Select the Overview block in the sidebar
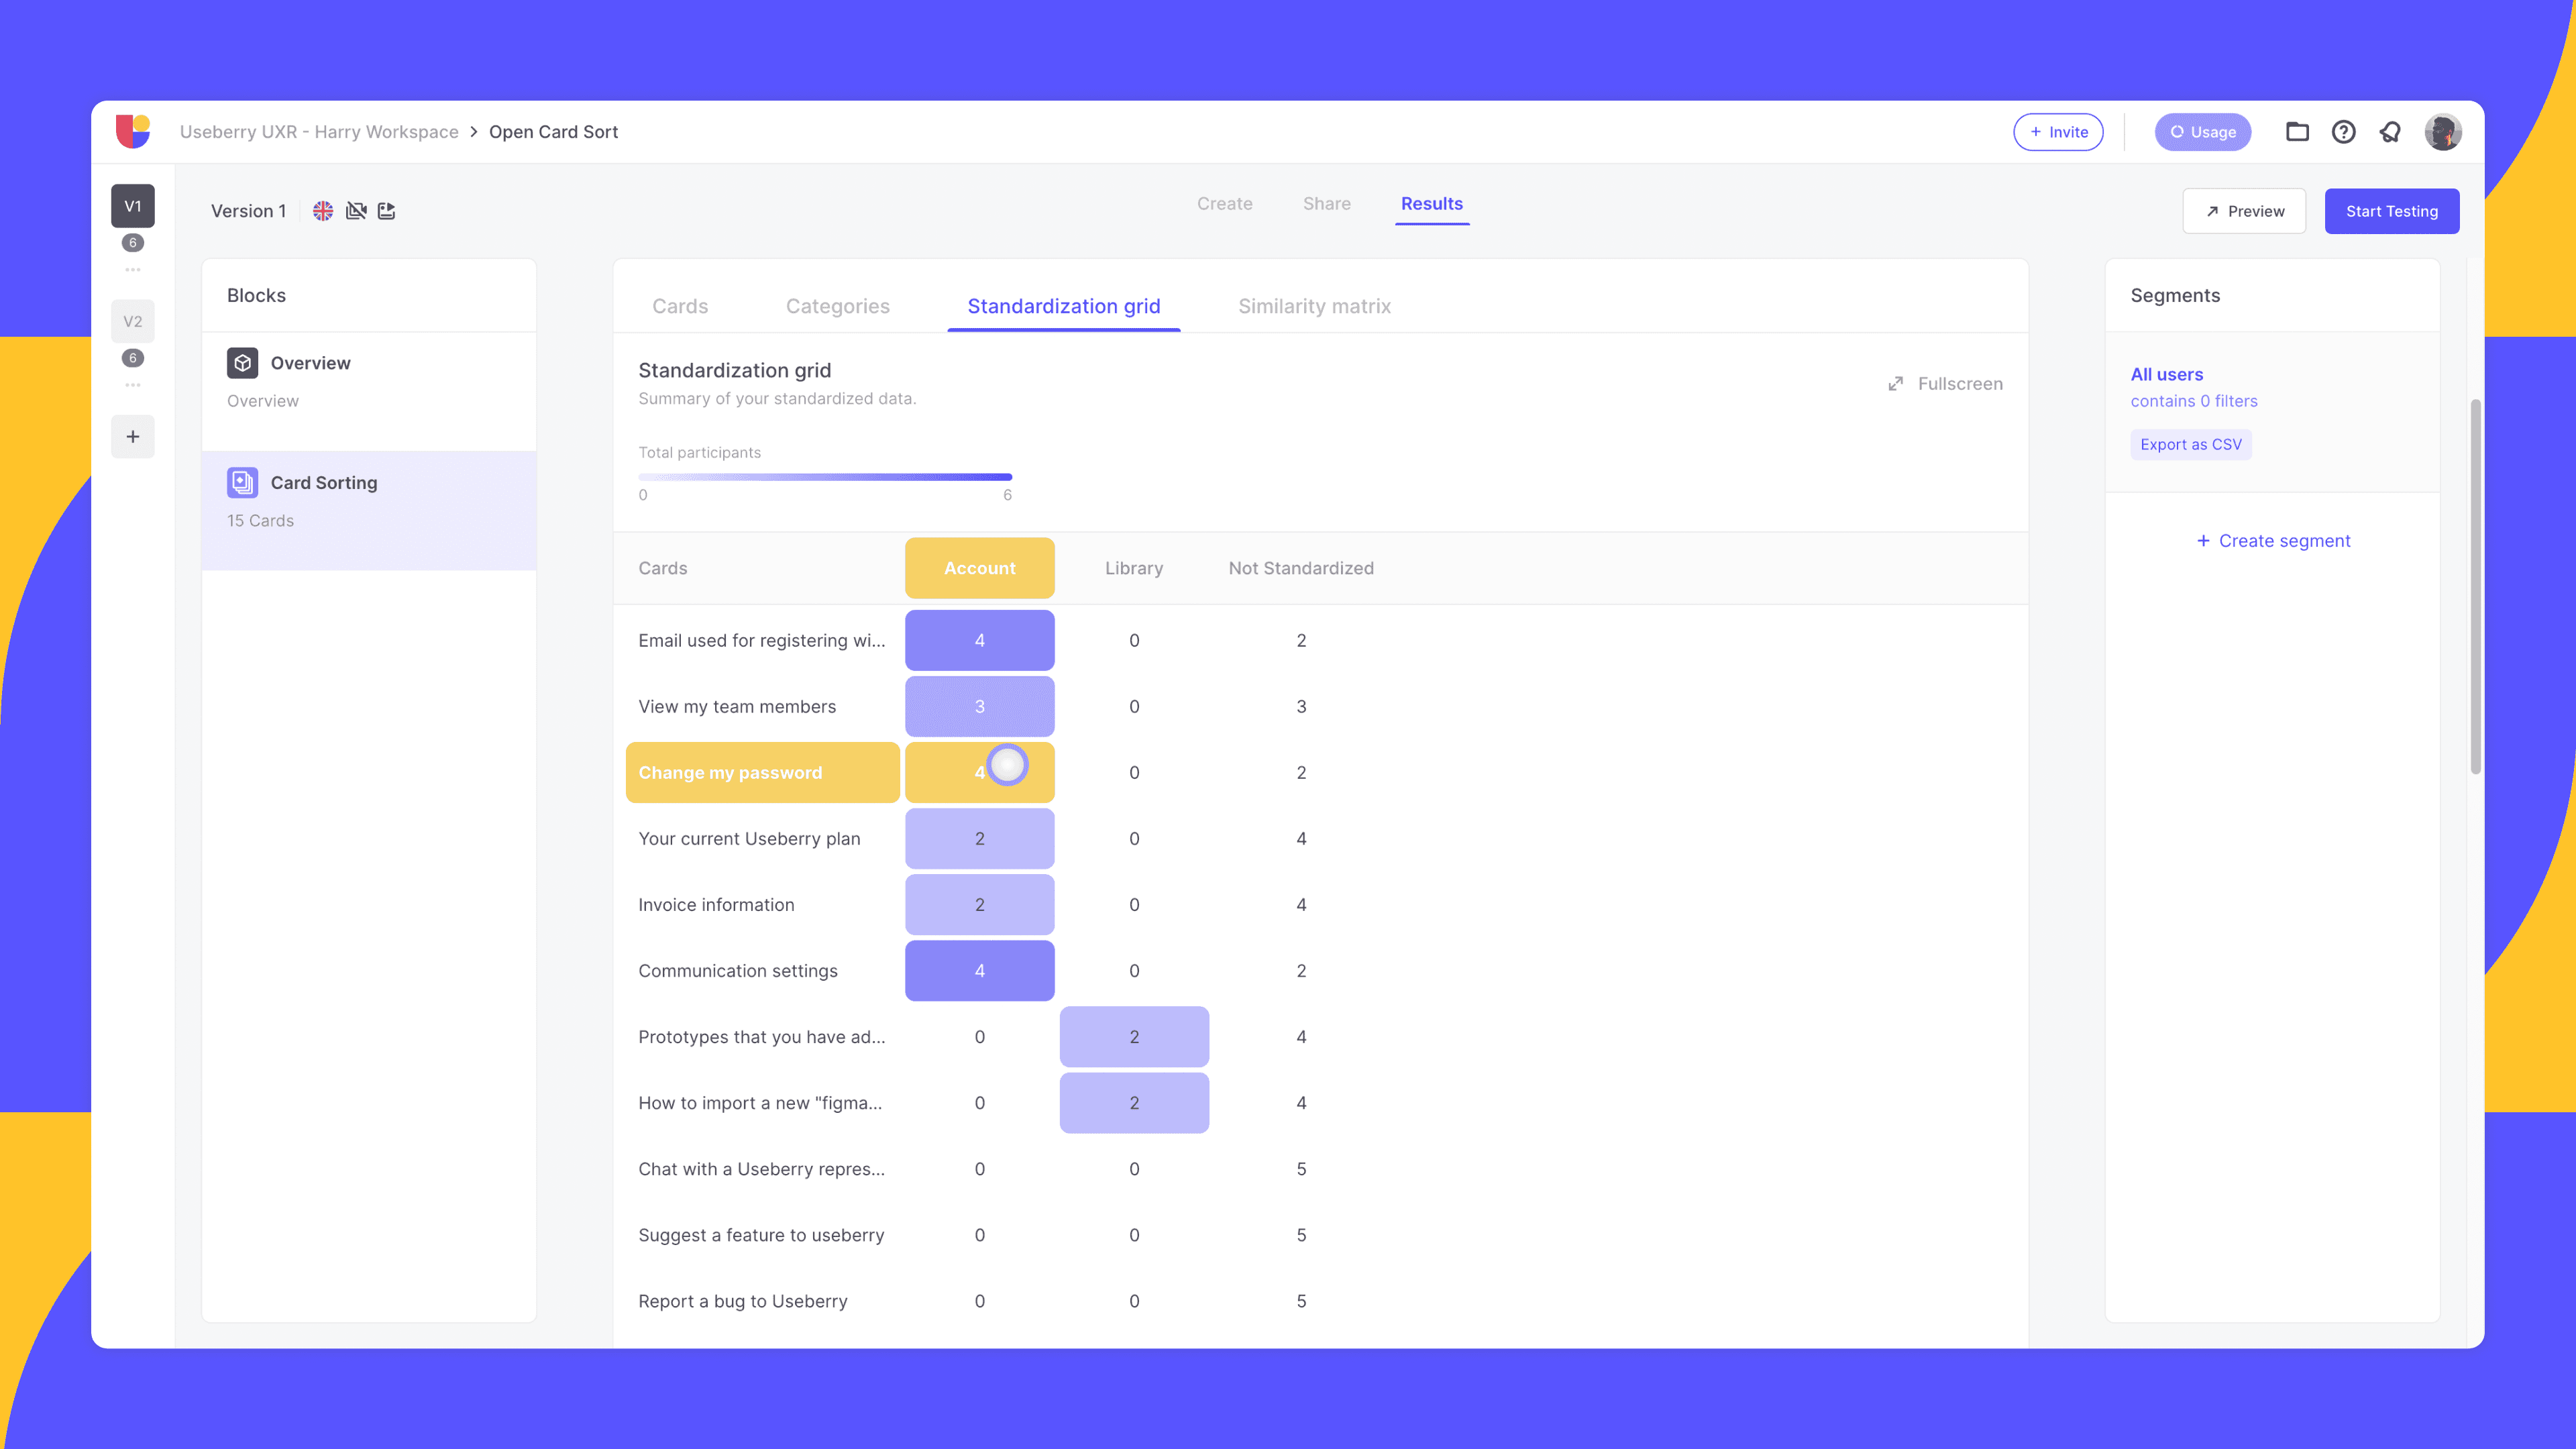Viewport: 2576px width, 1449px height. click(310, 363)
